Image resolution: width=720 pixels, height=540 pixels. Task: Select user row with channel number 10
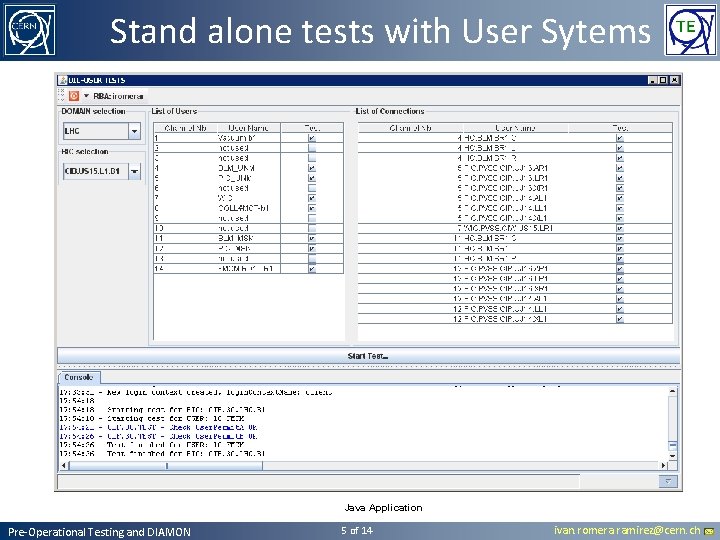click(x=248, y=228)
